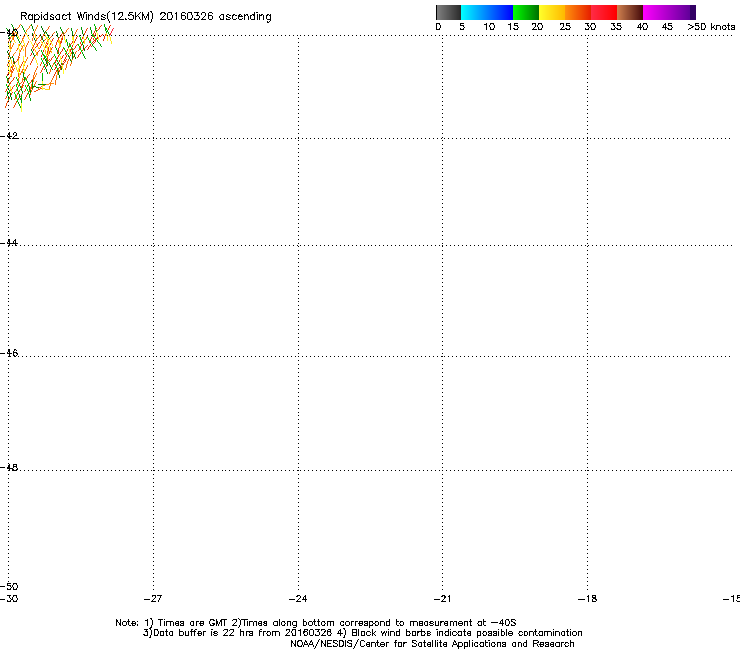
Task: Click the latitude label "-44"
Action: (x=9, y=243)
